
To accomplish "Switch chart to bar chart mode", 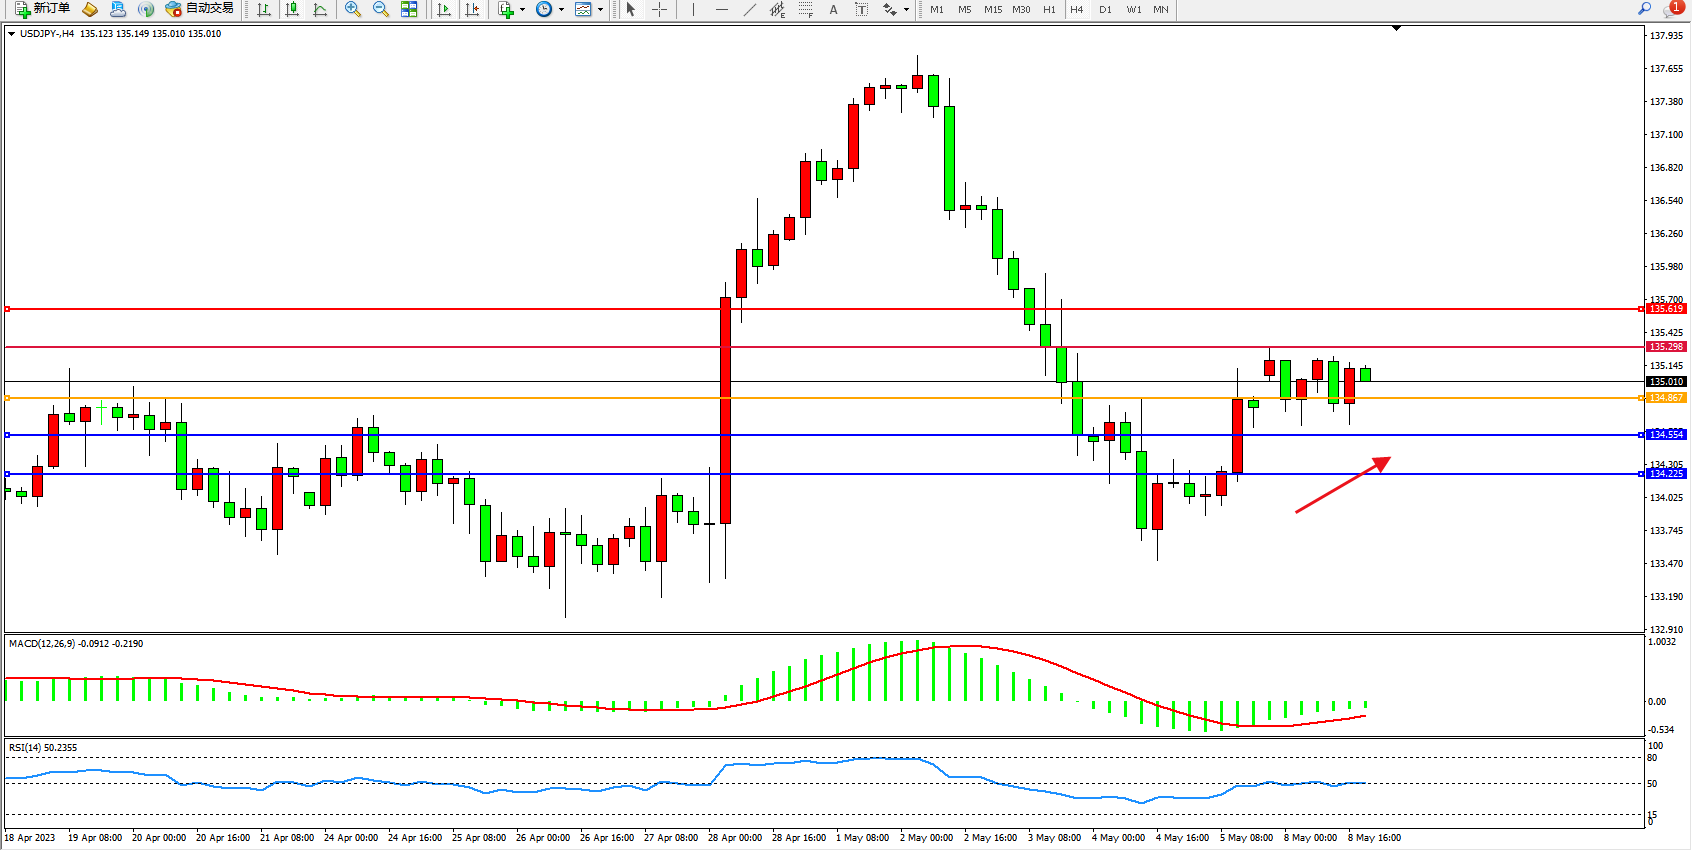I will tap(264, 9).
